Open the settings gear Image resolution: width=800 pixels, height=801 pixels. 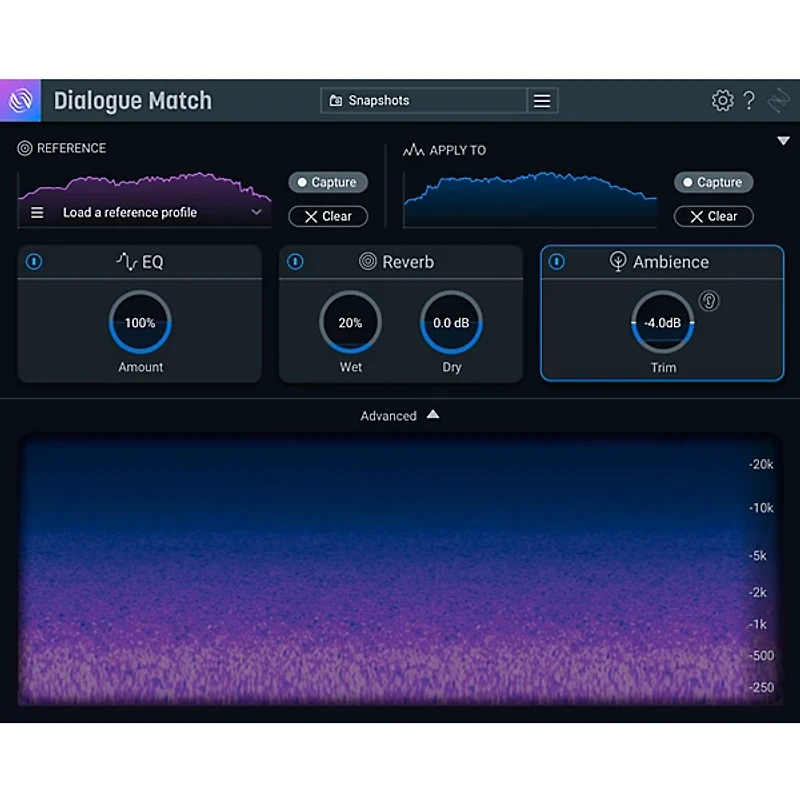pos(722,100)
